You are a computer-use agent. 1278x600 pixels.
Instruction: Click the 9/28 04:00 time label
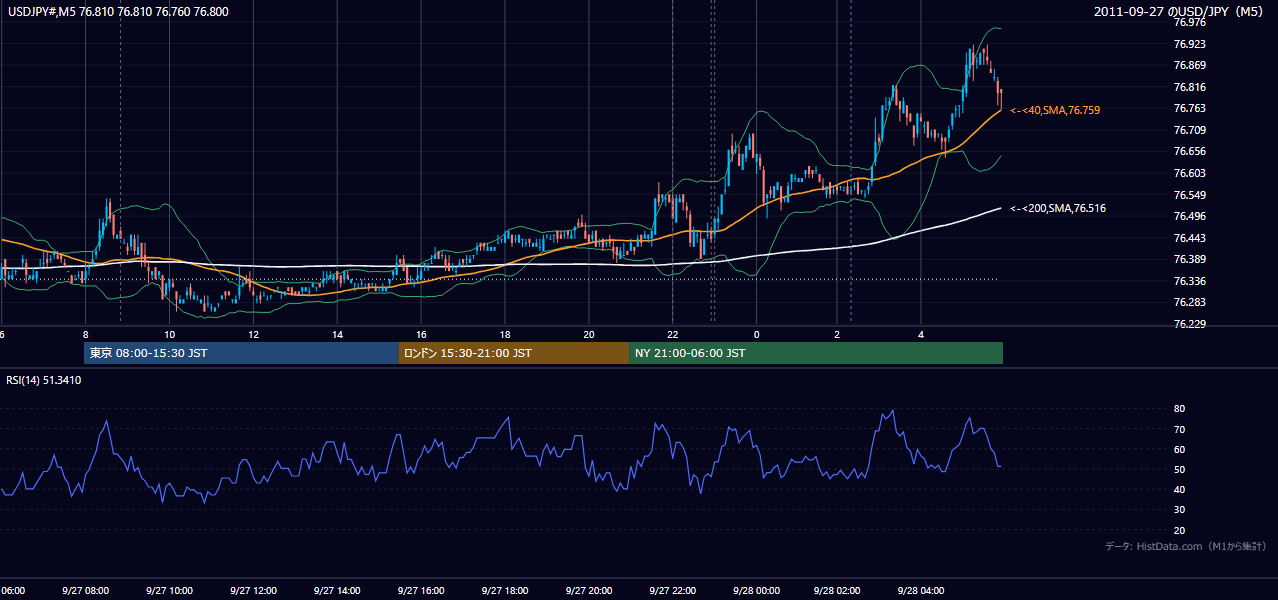pyautogui.click(x=921, y=590)
